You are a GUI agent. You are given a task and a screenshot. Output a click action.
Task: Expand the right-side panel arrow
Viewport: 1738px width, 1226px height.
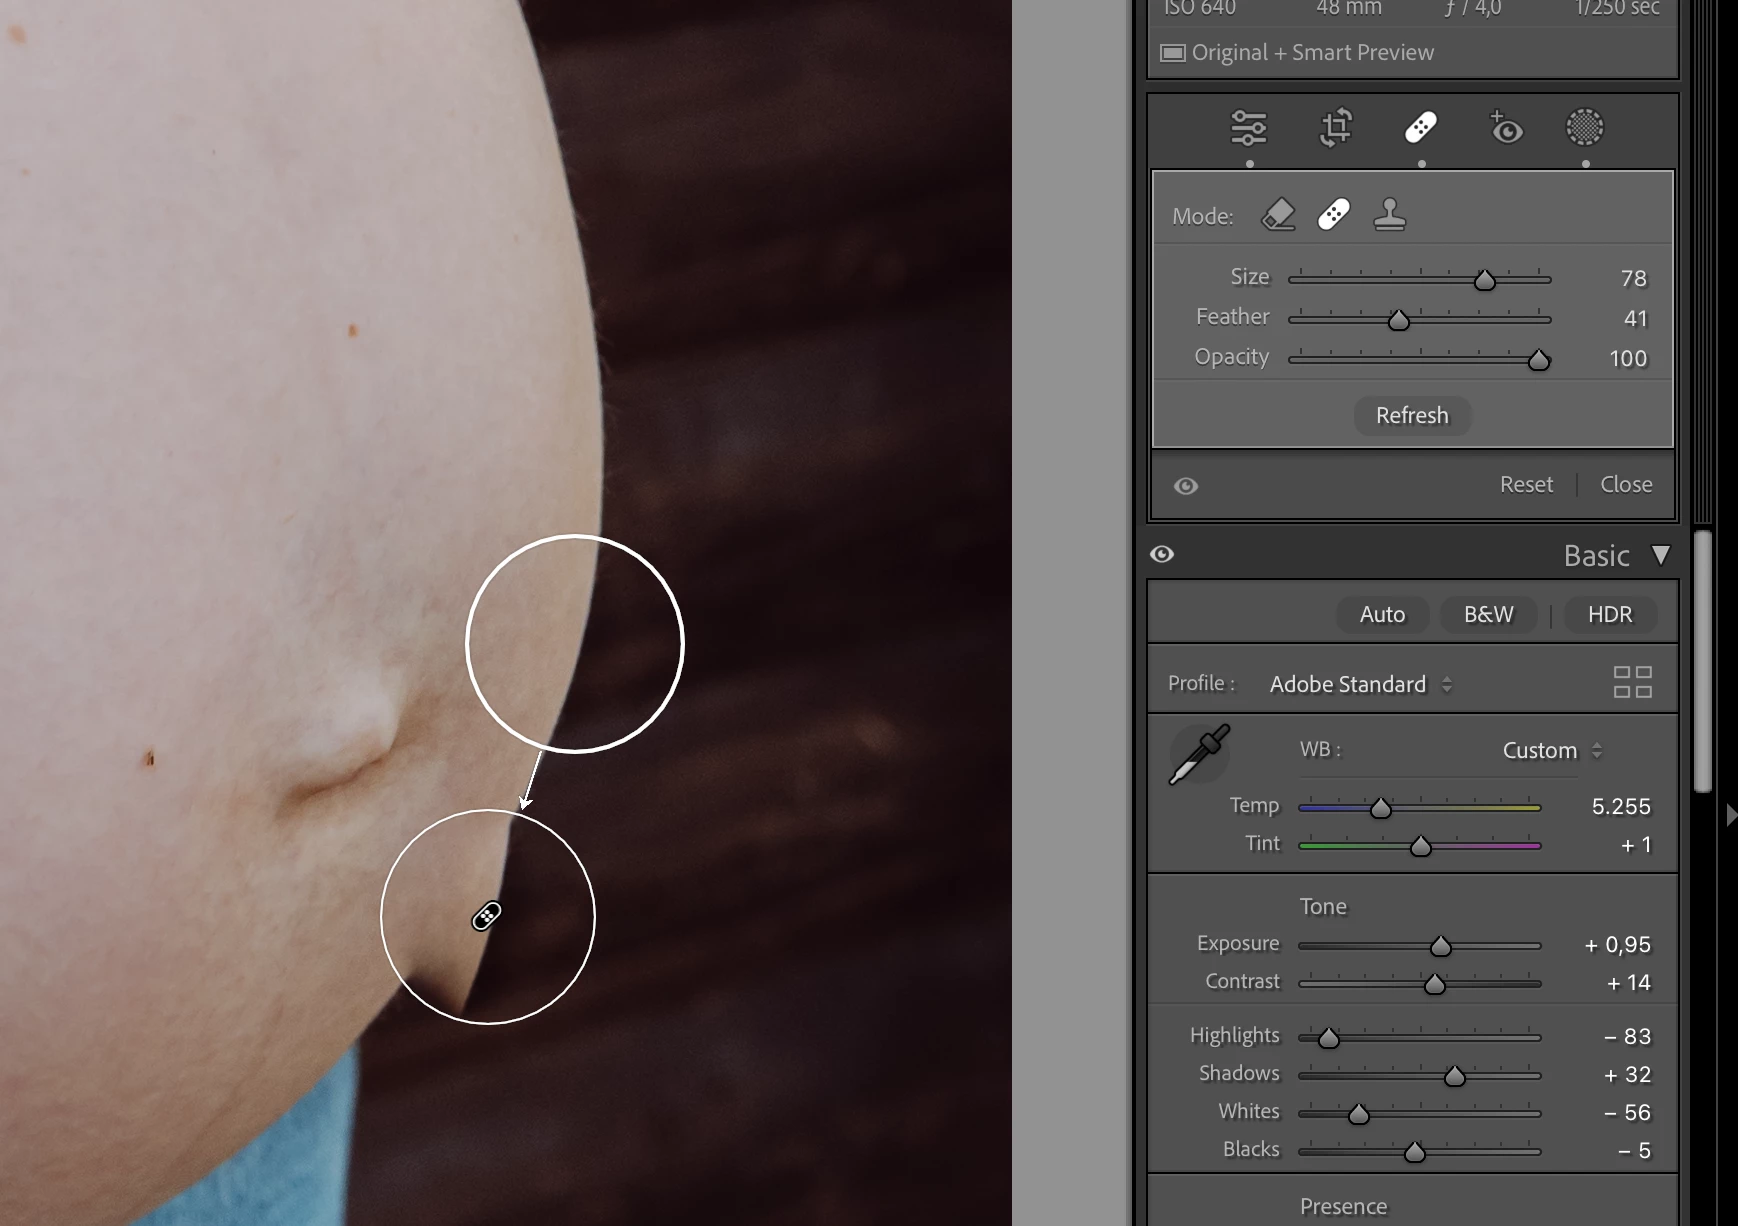[1731, 815]
